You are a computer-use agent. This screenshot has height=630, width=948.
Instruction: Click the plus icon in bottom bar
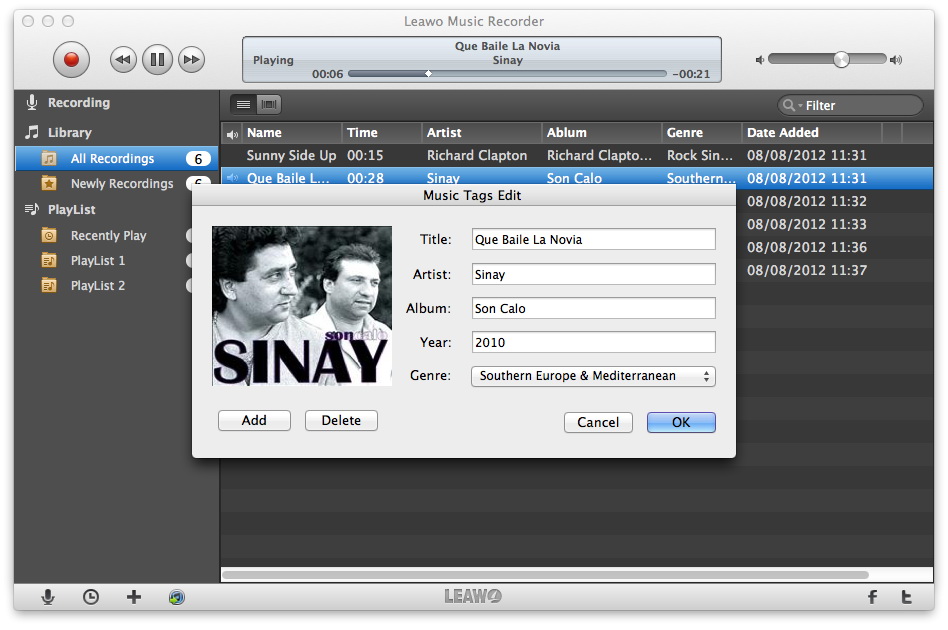click(x=134, y=597)
